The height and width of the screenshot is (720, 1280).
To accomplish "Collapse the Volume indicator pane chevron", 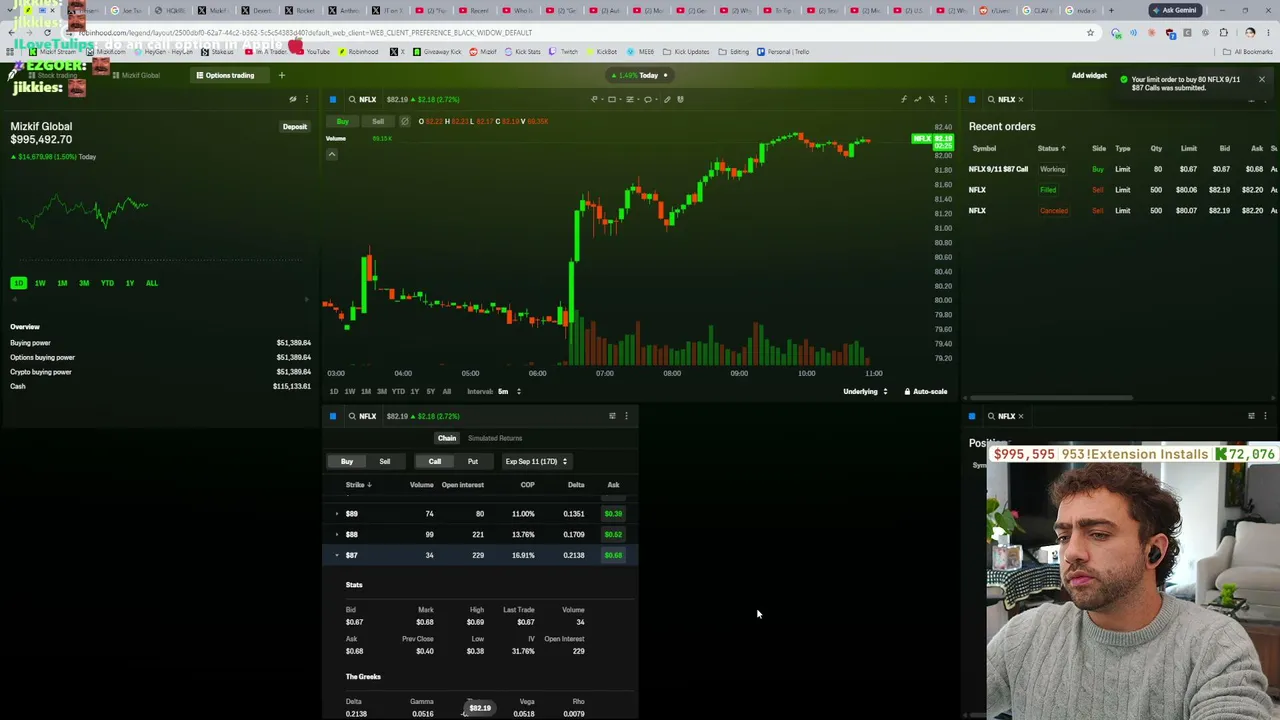I will (332, 154).
